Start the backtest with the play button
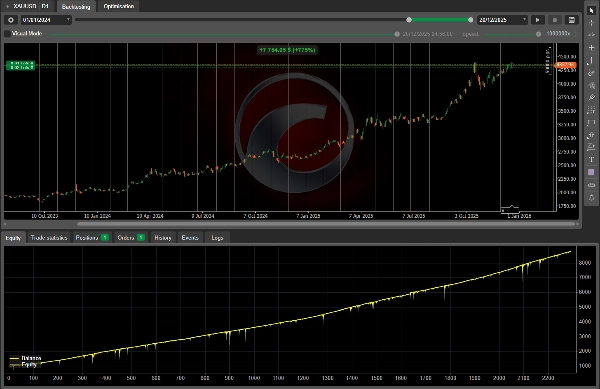This screenshot has height=389, width=600. point(537,20)
